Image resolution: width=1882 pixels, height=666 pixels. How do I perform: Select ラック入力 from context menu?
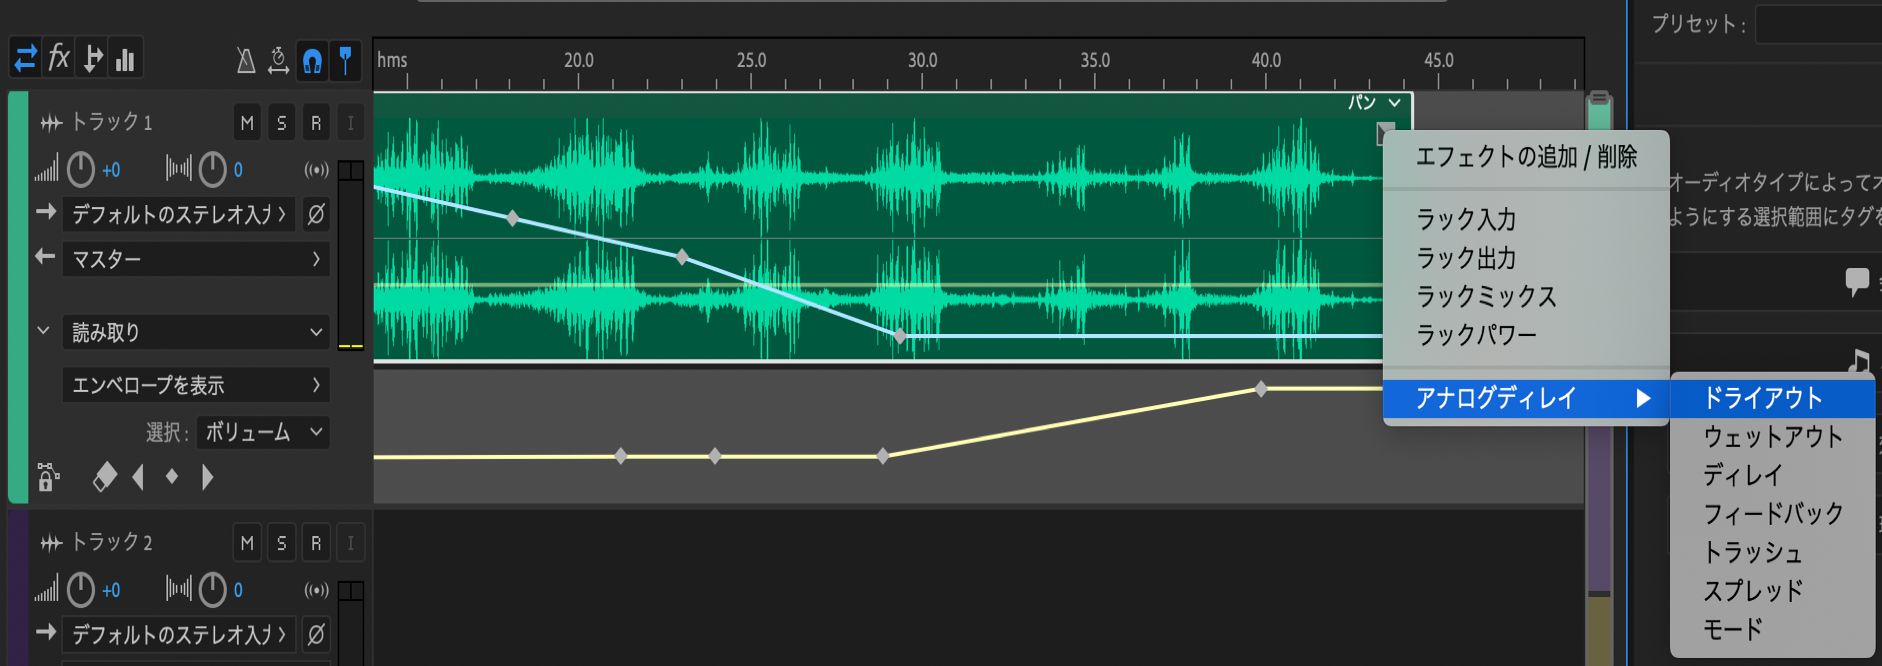(x=1526, y=219)
